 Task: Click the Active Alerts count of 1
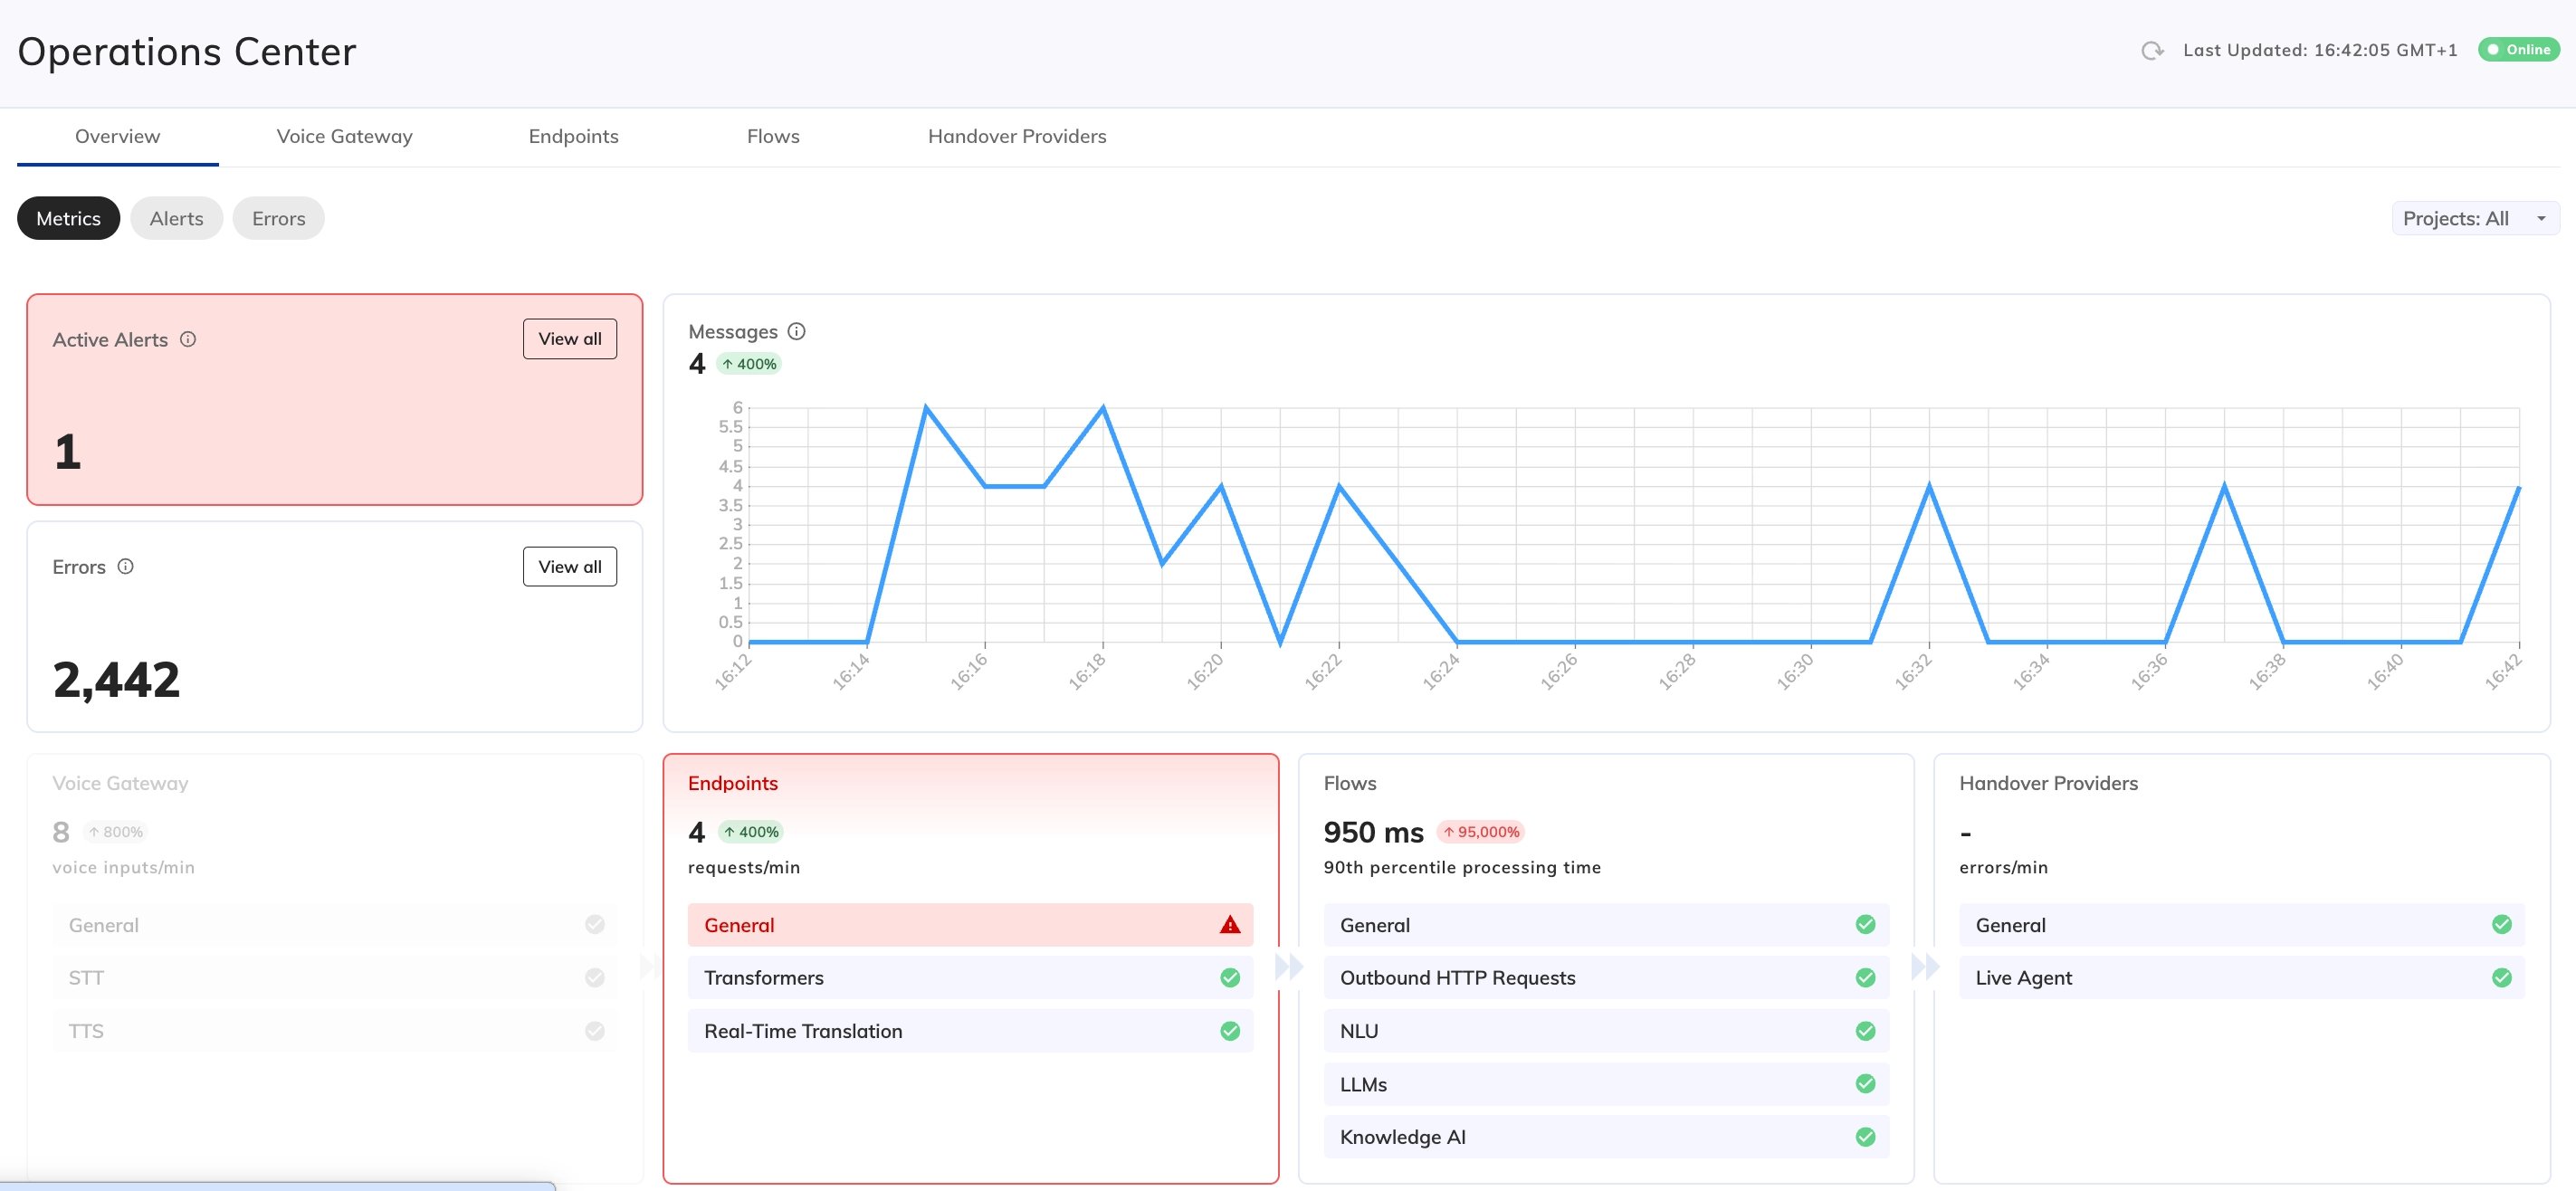pyautogui.click(x=67, y=452)
